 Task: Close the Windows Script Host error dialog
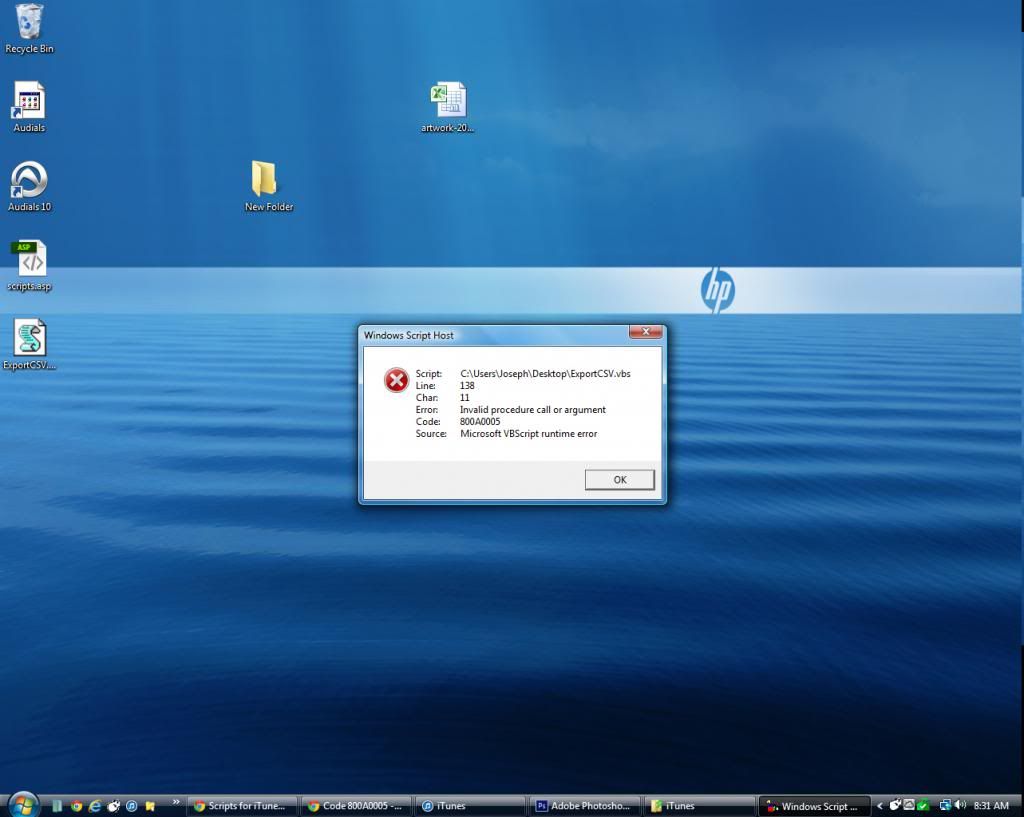[645, 333]
